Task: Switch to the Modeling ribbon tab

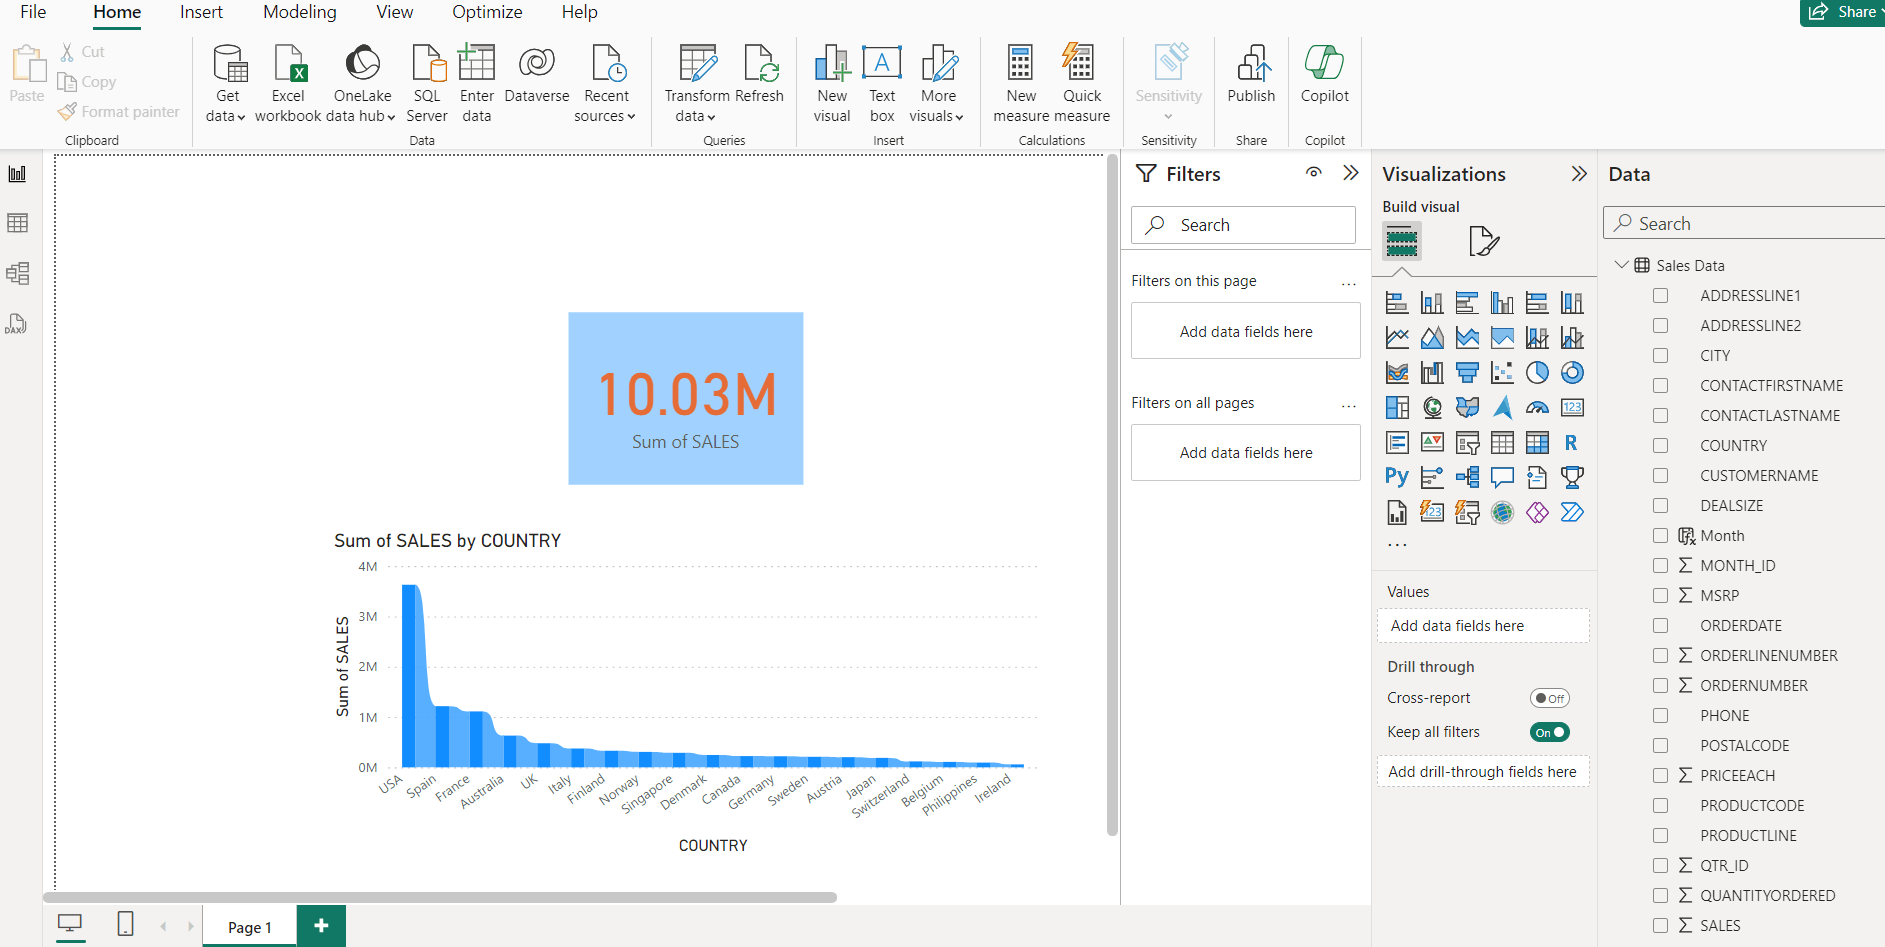Action: [299, 12]
